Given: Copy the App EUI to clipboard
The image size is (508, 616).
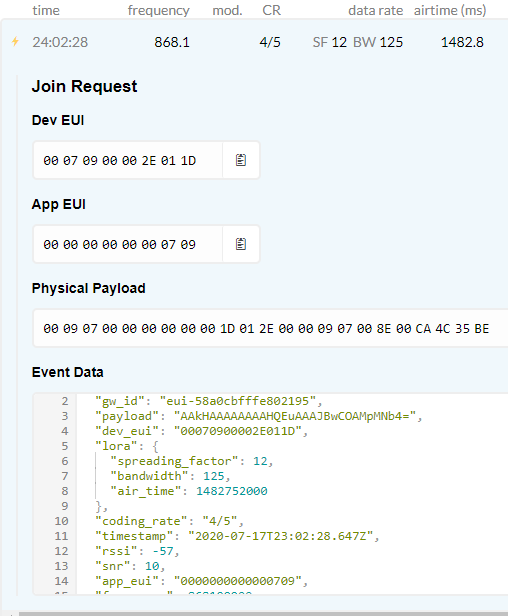Looking at the screenshot, I should [241, 244].
